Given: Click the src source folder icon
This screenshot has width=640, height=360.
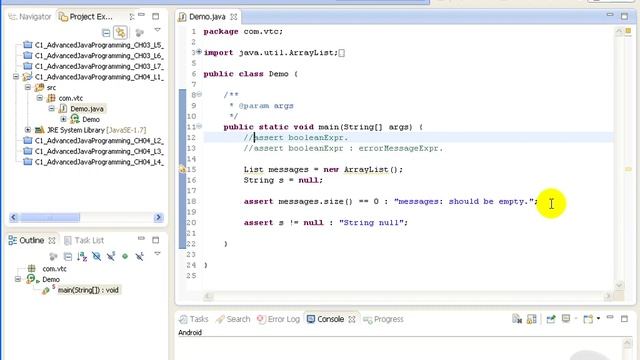Looking at the screenshot, I should (x=40, y=87).
